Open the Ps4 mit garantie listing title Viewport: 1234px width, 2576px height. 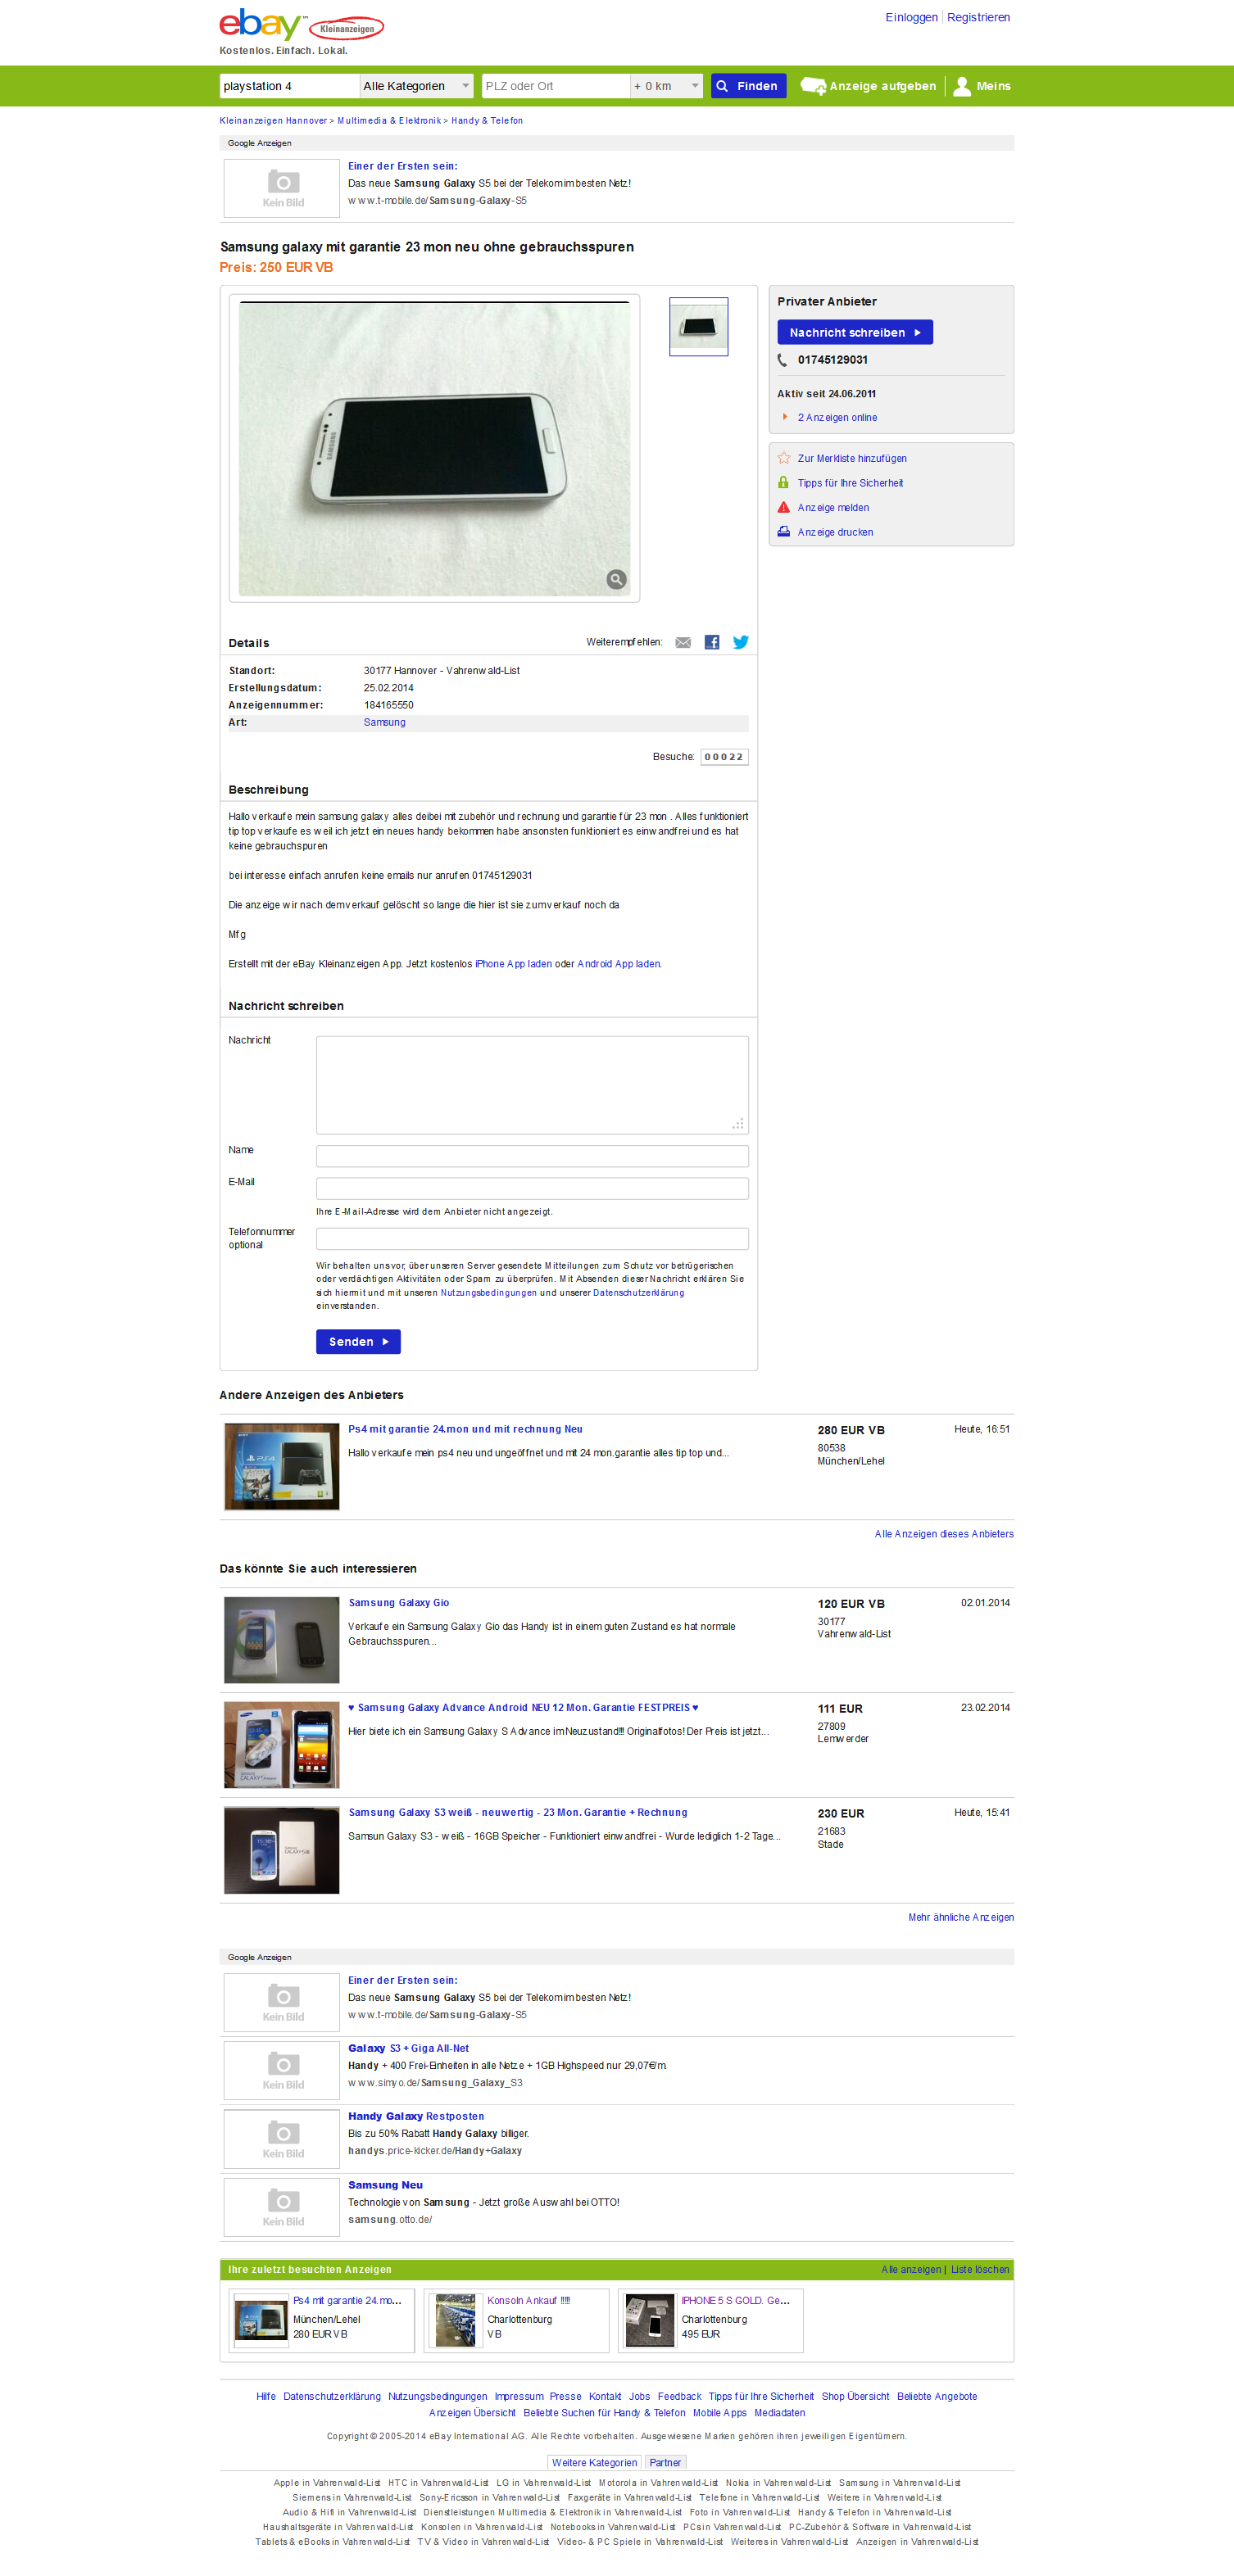[x=465, y=1430]
